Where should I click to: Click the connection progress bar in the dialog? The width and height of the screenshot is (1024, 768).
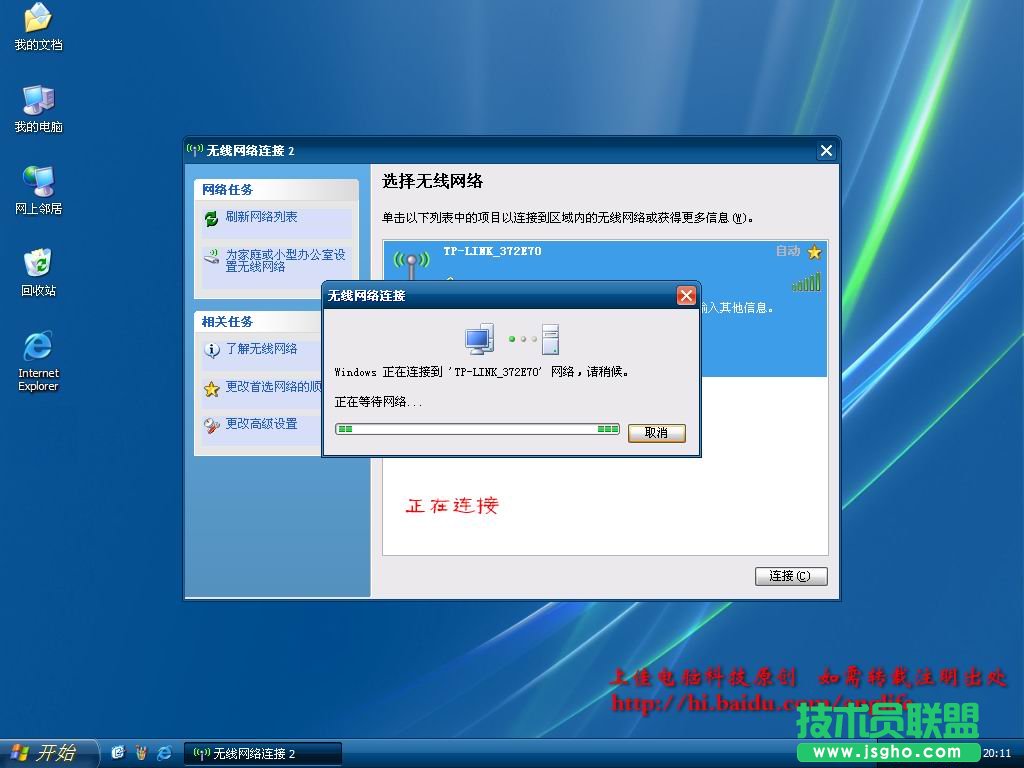pyautogui.click(x=477, y=430)
